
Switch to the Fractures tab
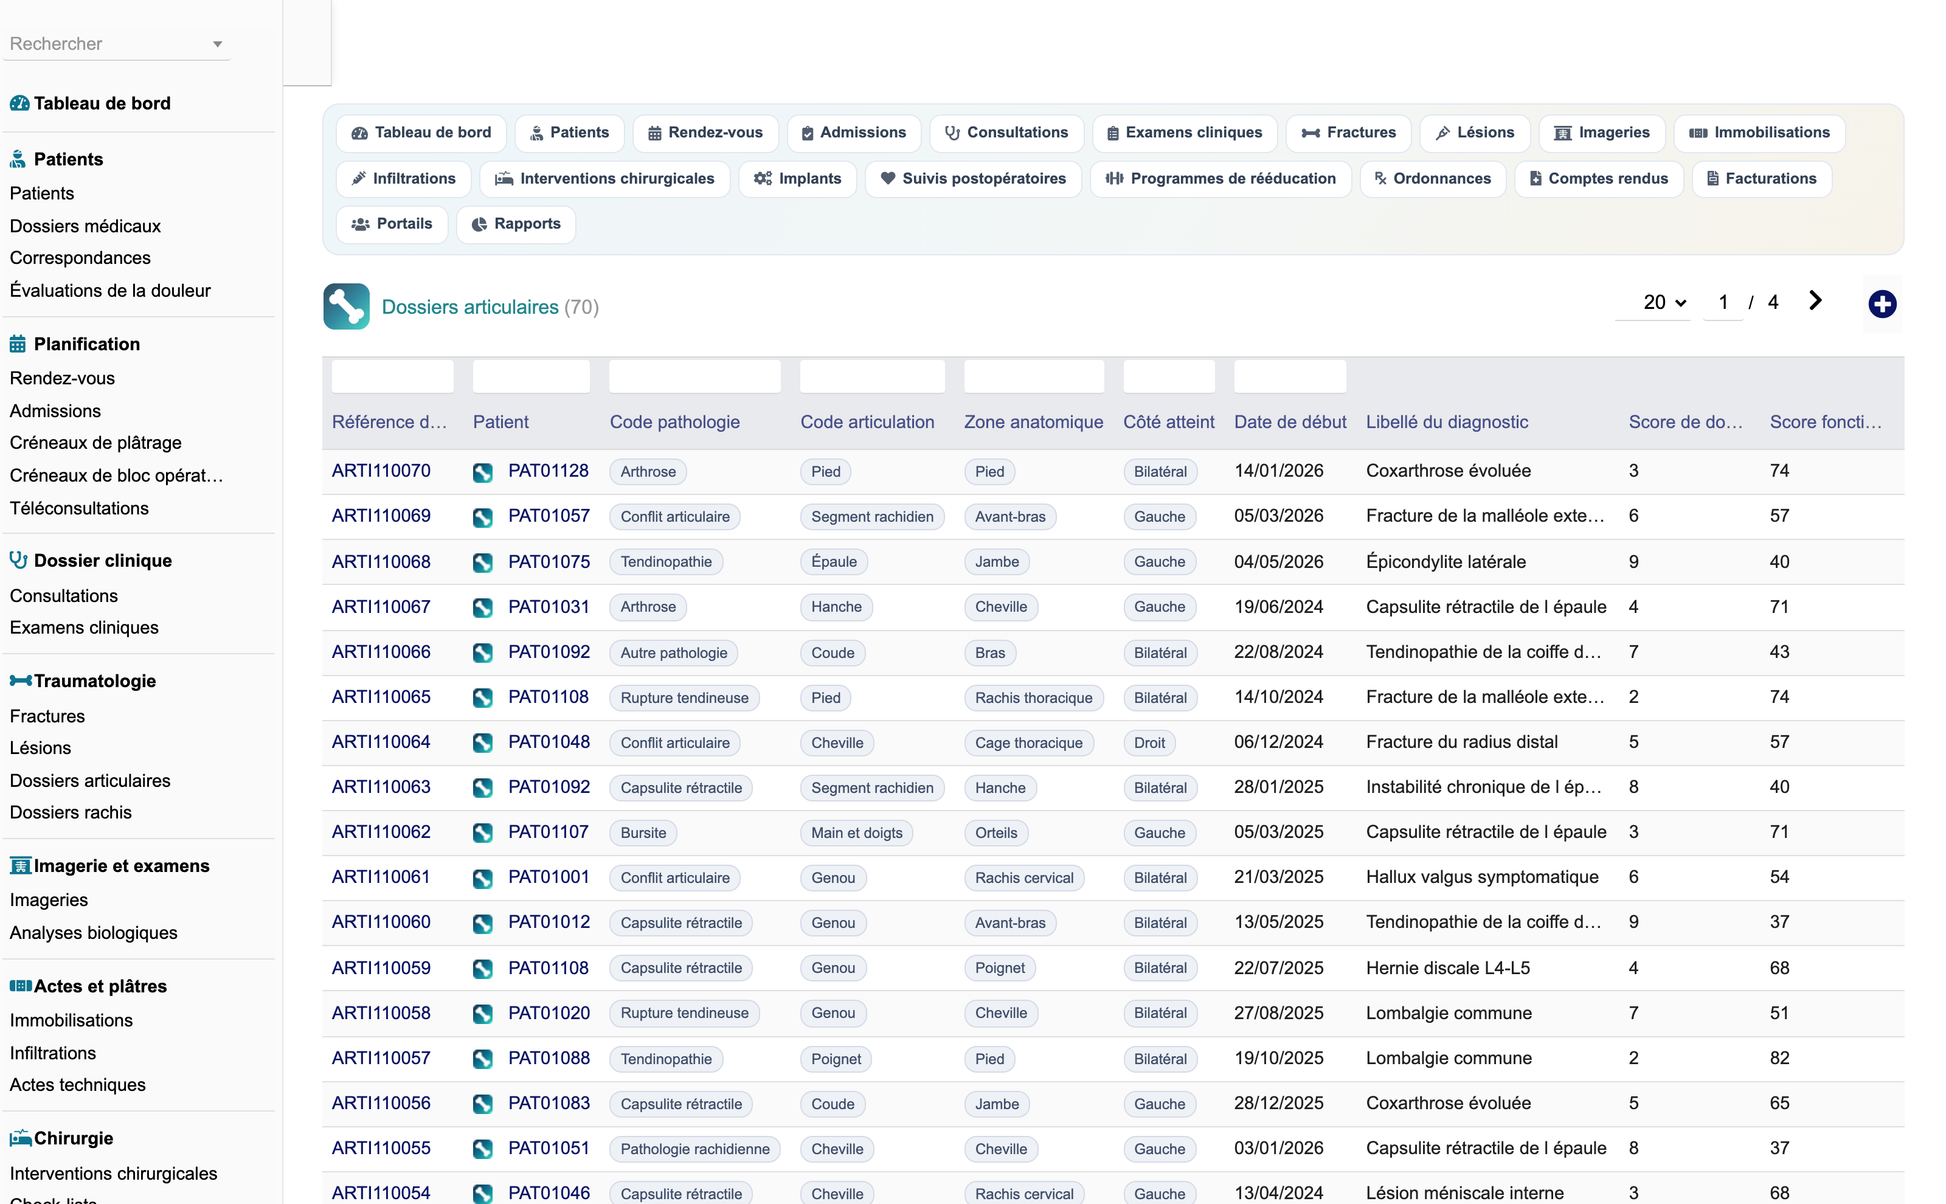click(1348, 133)
